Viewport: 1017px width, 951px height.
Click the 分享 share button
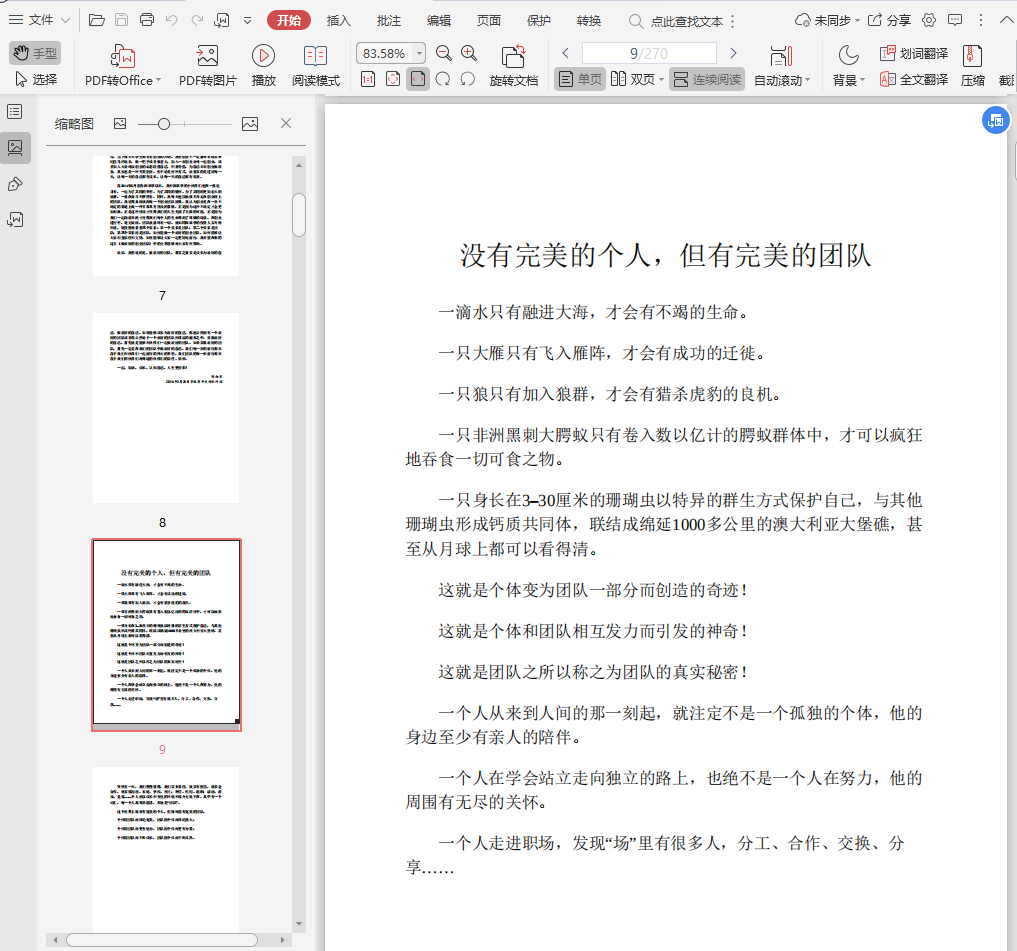tap(890, 21)
